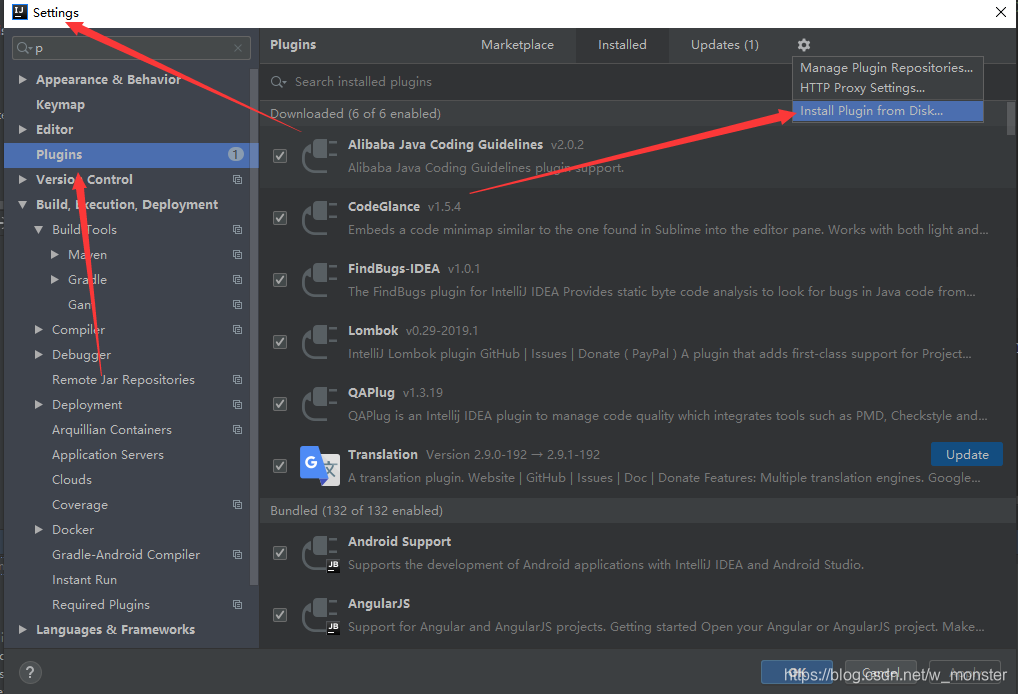Click the plugin list vertical scrollbar
Viewport: 1018px width, 694px height.
click(x=1010, y=118)
